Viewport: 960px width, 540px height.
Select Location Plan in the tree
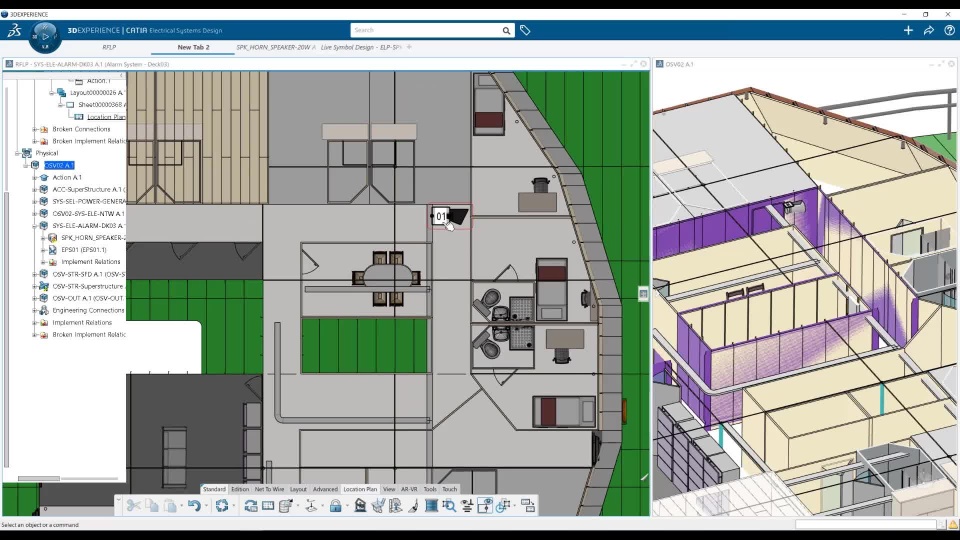coord(106,117)
